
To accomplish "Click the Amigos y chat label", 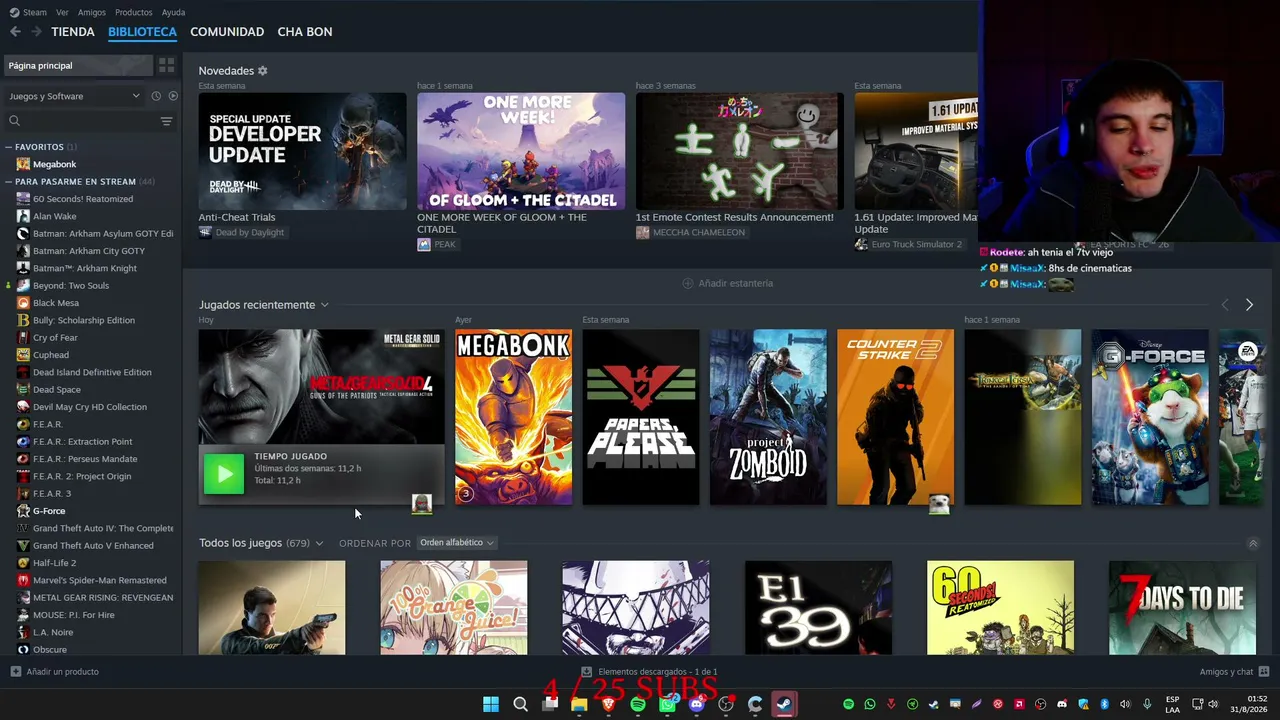I will pos(1226,672).
